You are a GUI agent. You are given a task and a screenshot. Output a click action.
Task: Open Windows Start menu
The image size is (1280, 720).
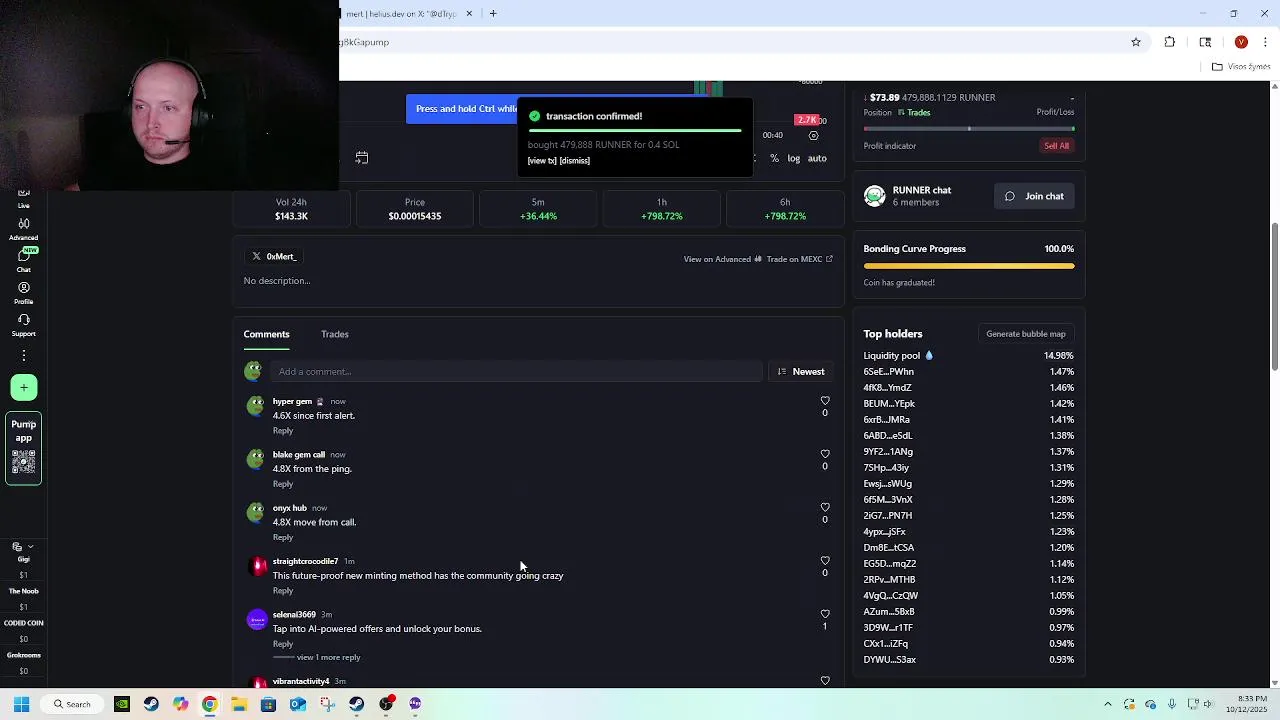tap(21, 704)
